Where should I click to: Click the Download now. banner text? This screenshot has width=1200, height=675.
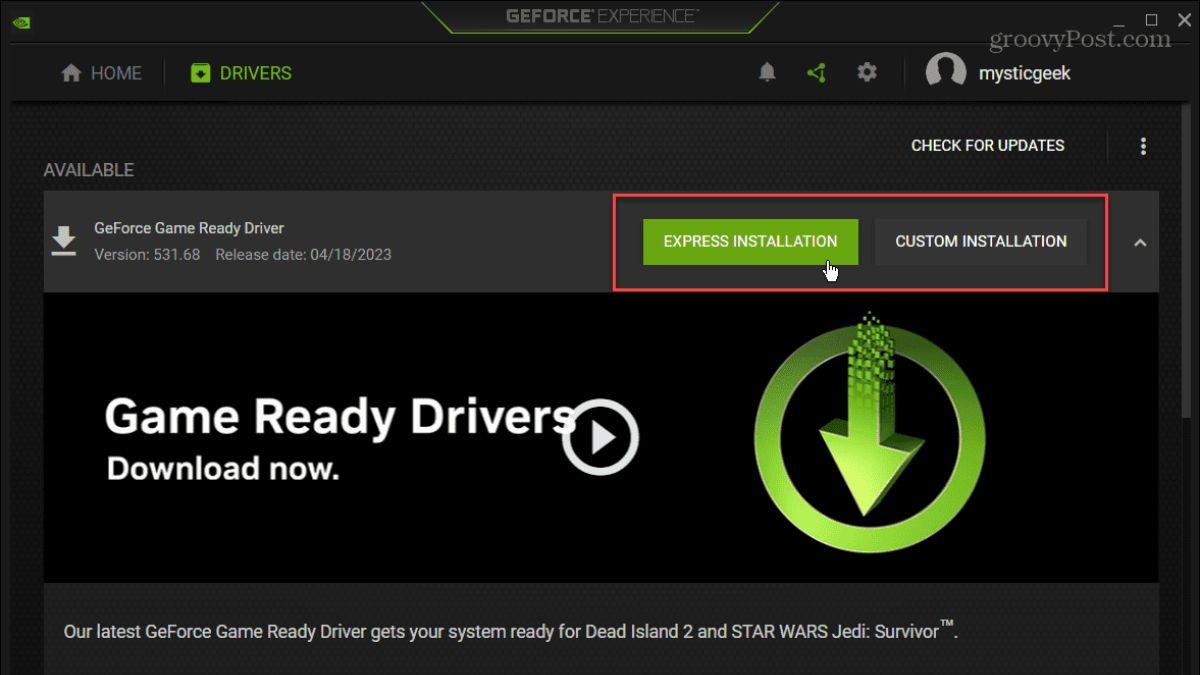pyautogui.click(x=223, y=468)
